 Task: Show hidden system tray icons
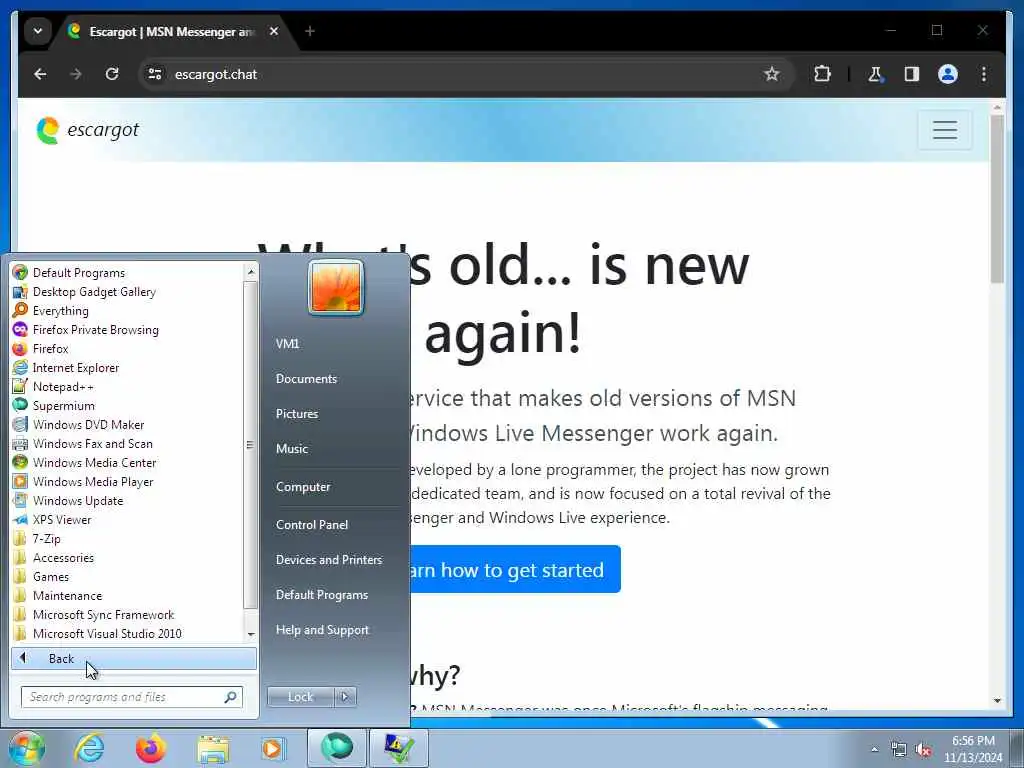(x=874, y=750)
